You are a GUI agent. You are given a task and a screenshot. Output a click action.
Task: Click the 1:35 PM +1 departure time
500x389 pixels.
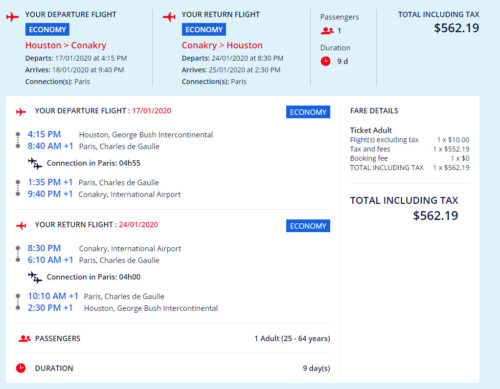point(50,182)
